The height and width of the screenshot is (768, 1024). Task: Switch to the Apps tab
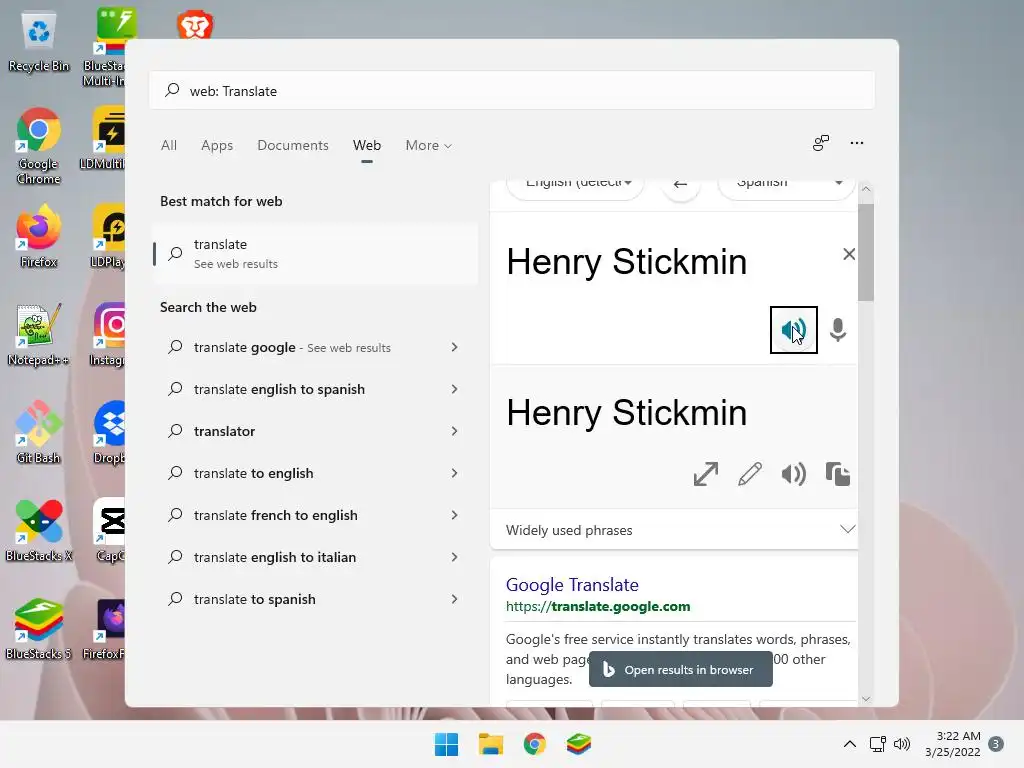coord(217,145)
